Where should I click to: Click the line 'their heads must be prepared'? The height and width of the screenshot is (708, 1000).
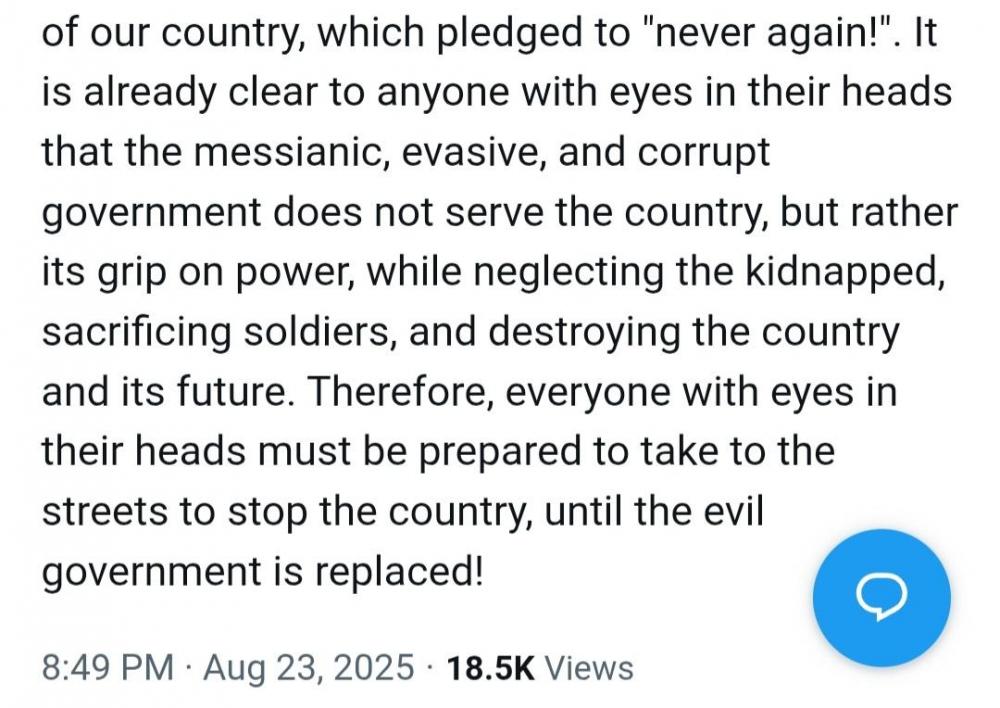tap(439, 452)
